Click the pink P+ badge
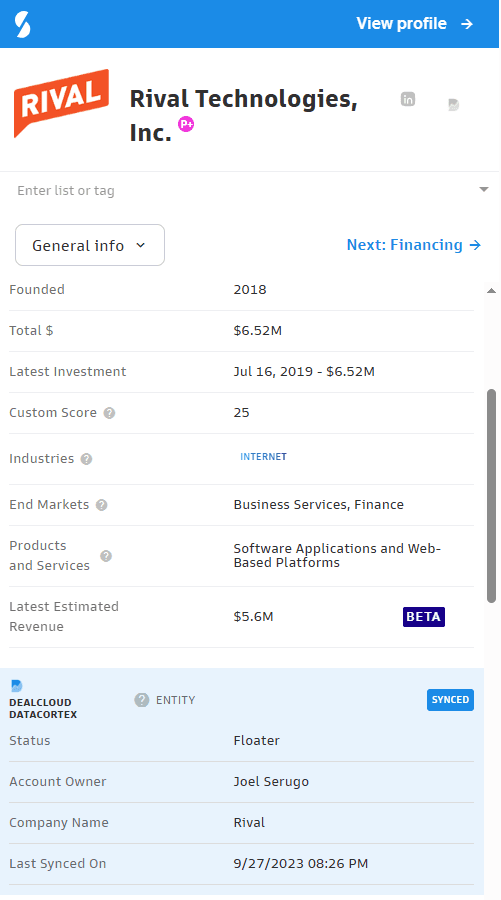 point(185,124)
